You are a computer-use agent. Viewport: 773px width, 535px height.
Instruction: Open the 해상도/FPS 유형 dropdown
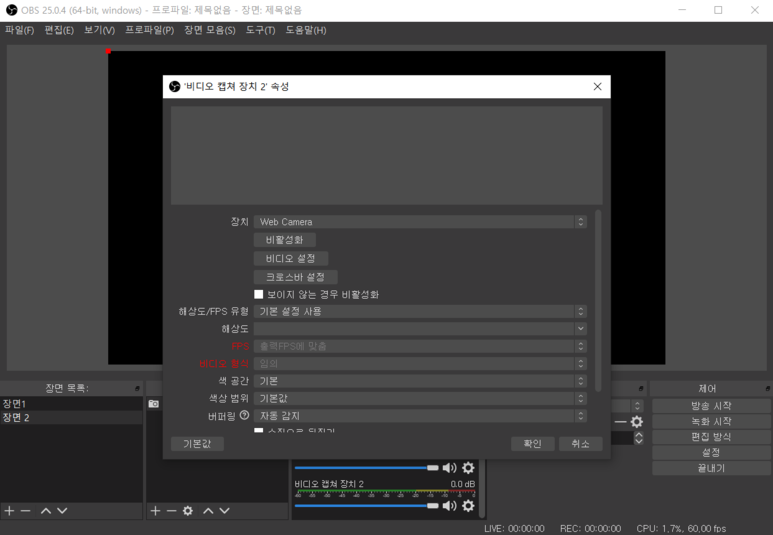[x=420, y=311]
